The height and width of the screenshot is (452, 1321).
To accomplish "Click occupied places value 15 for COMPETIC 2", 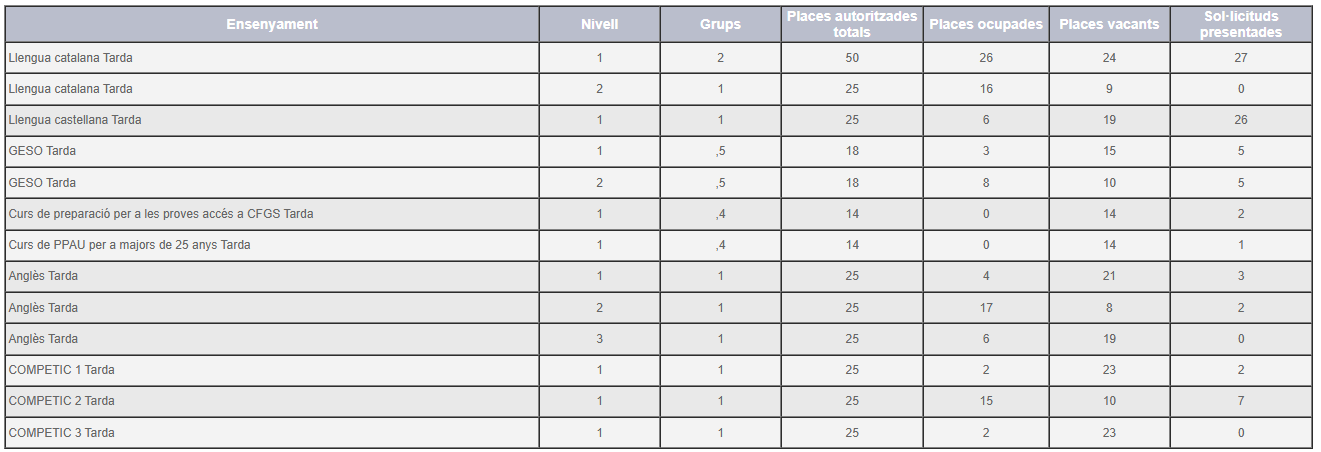I will click(985, 401).
